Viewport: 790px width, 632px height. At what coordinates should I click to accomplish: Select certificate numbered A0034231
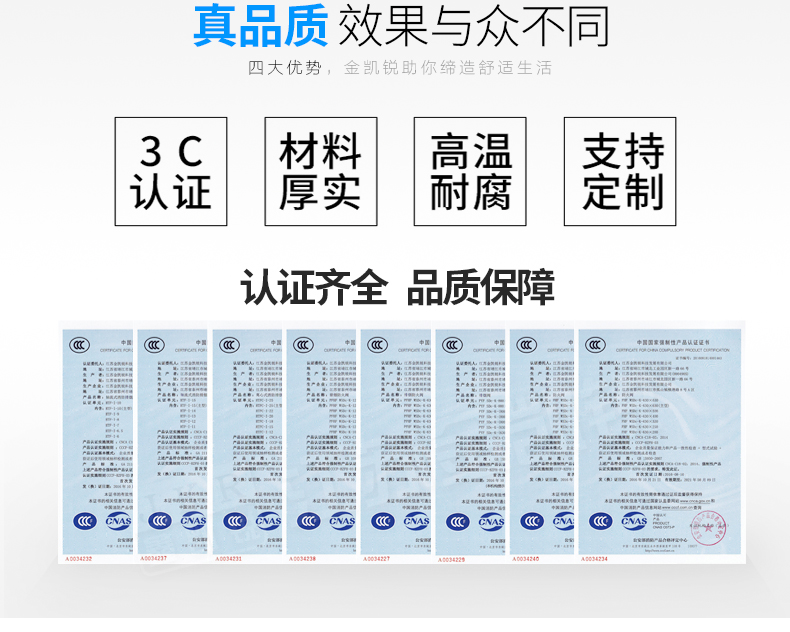248,440
